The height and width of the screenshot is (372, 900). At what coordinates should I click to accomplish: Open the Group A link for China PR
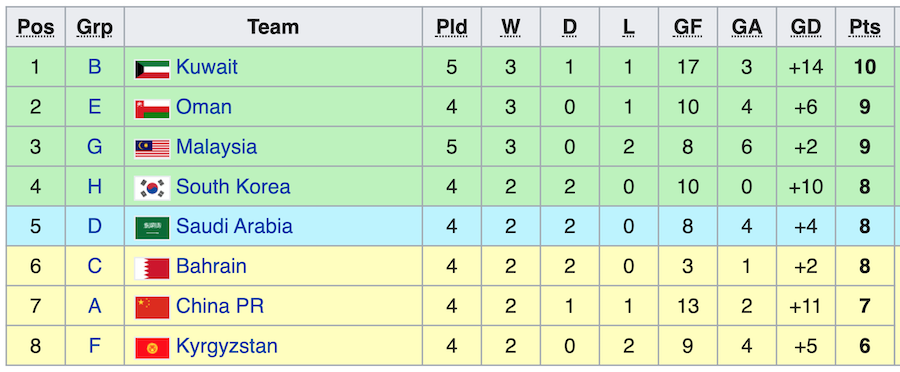(x=95, y=306)
